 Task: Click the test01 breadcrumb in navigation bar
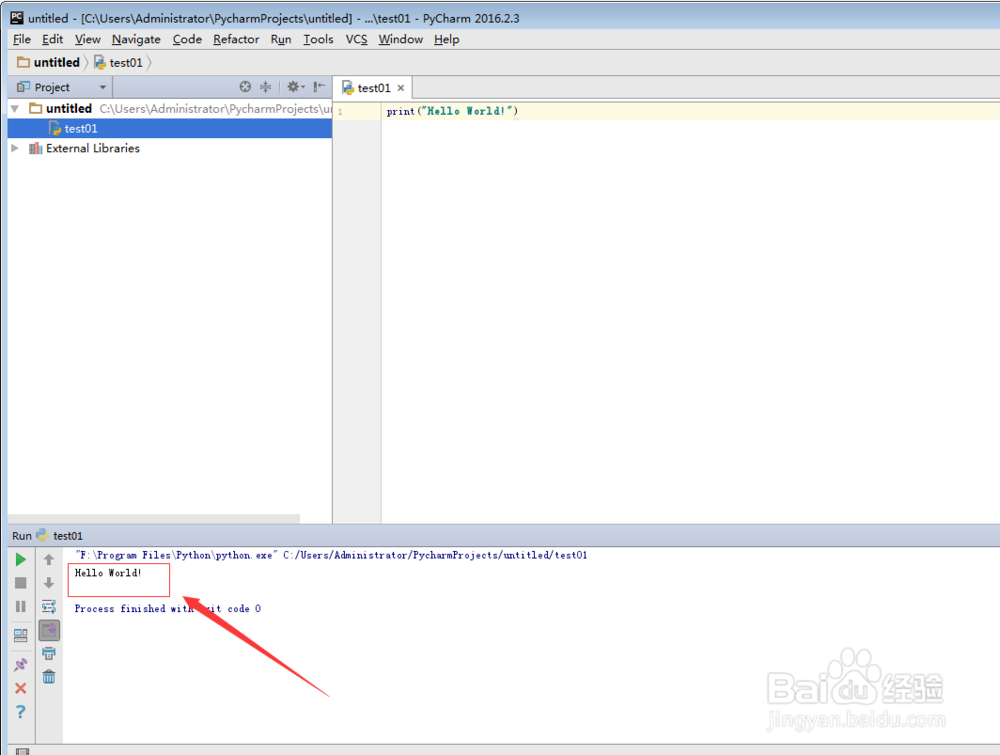118,62
